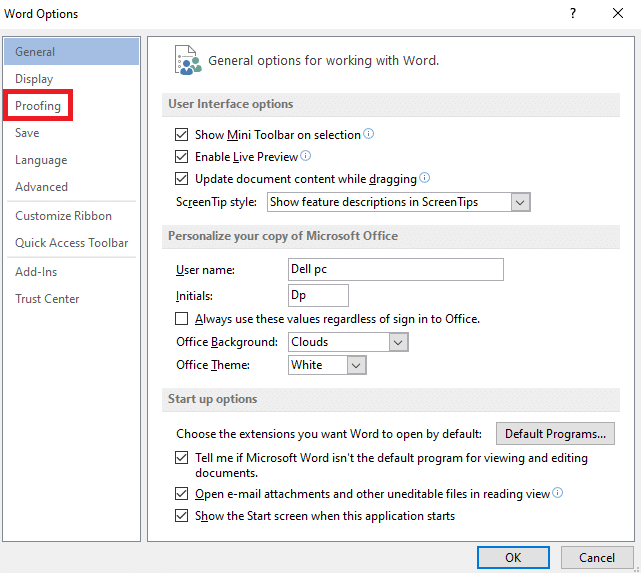Select the General category
Image resolution: width=641 pixels, height=573 pixels.
[x=72, y=52]
